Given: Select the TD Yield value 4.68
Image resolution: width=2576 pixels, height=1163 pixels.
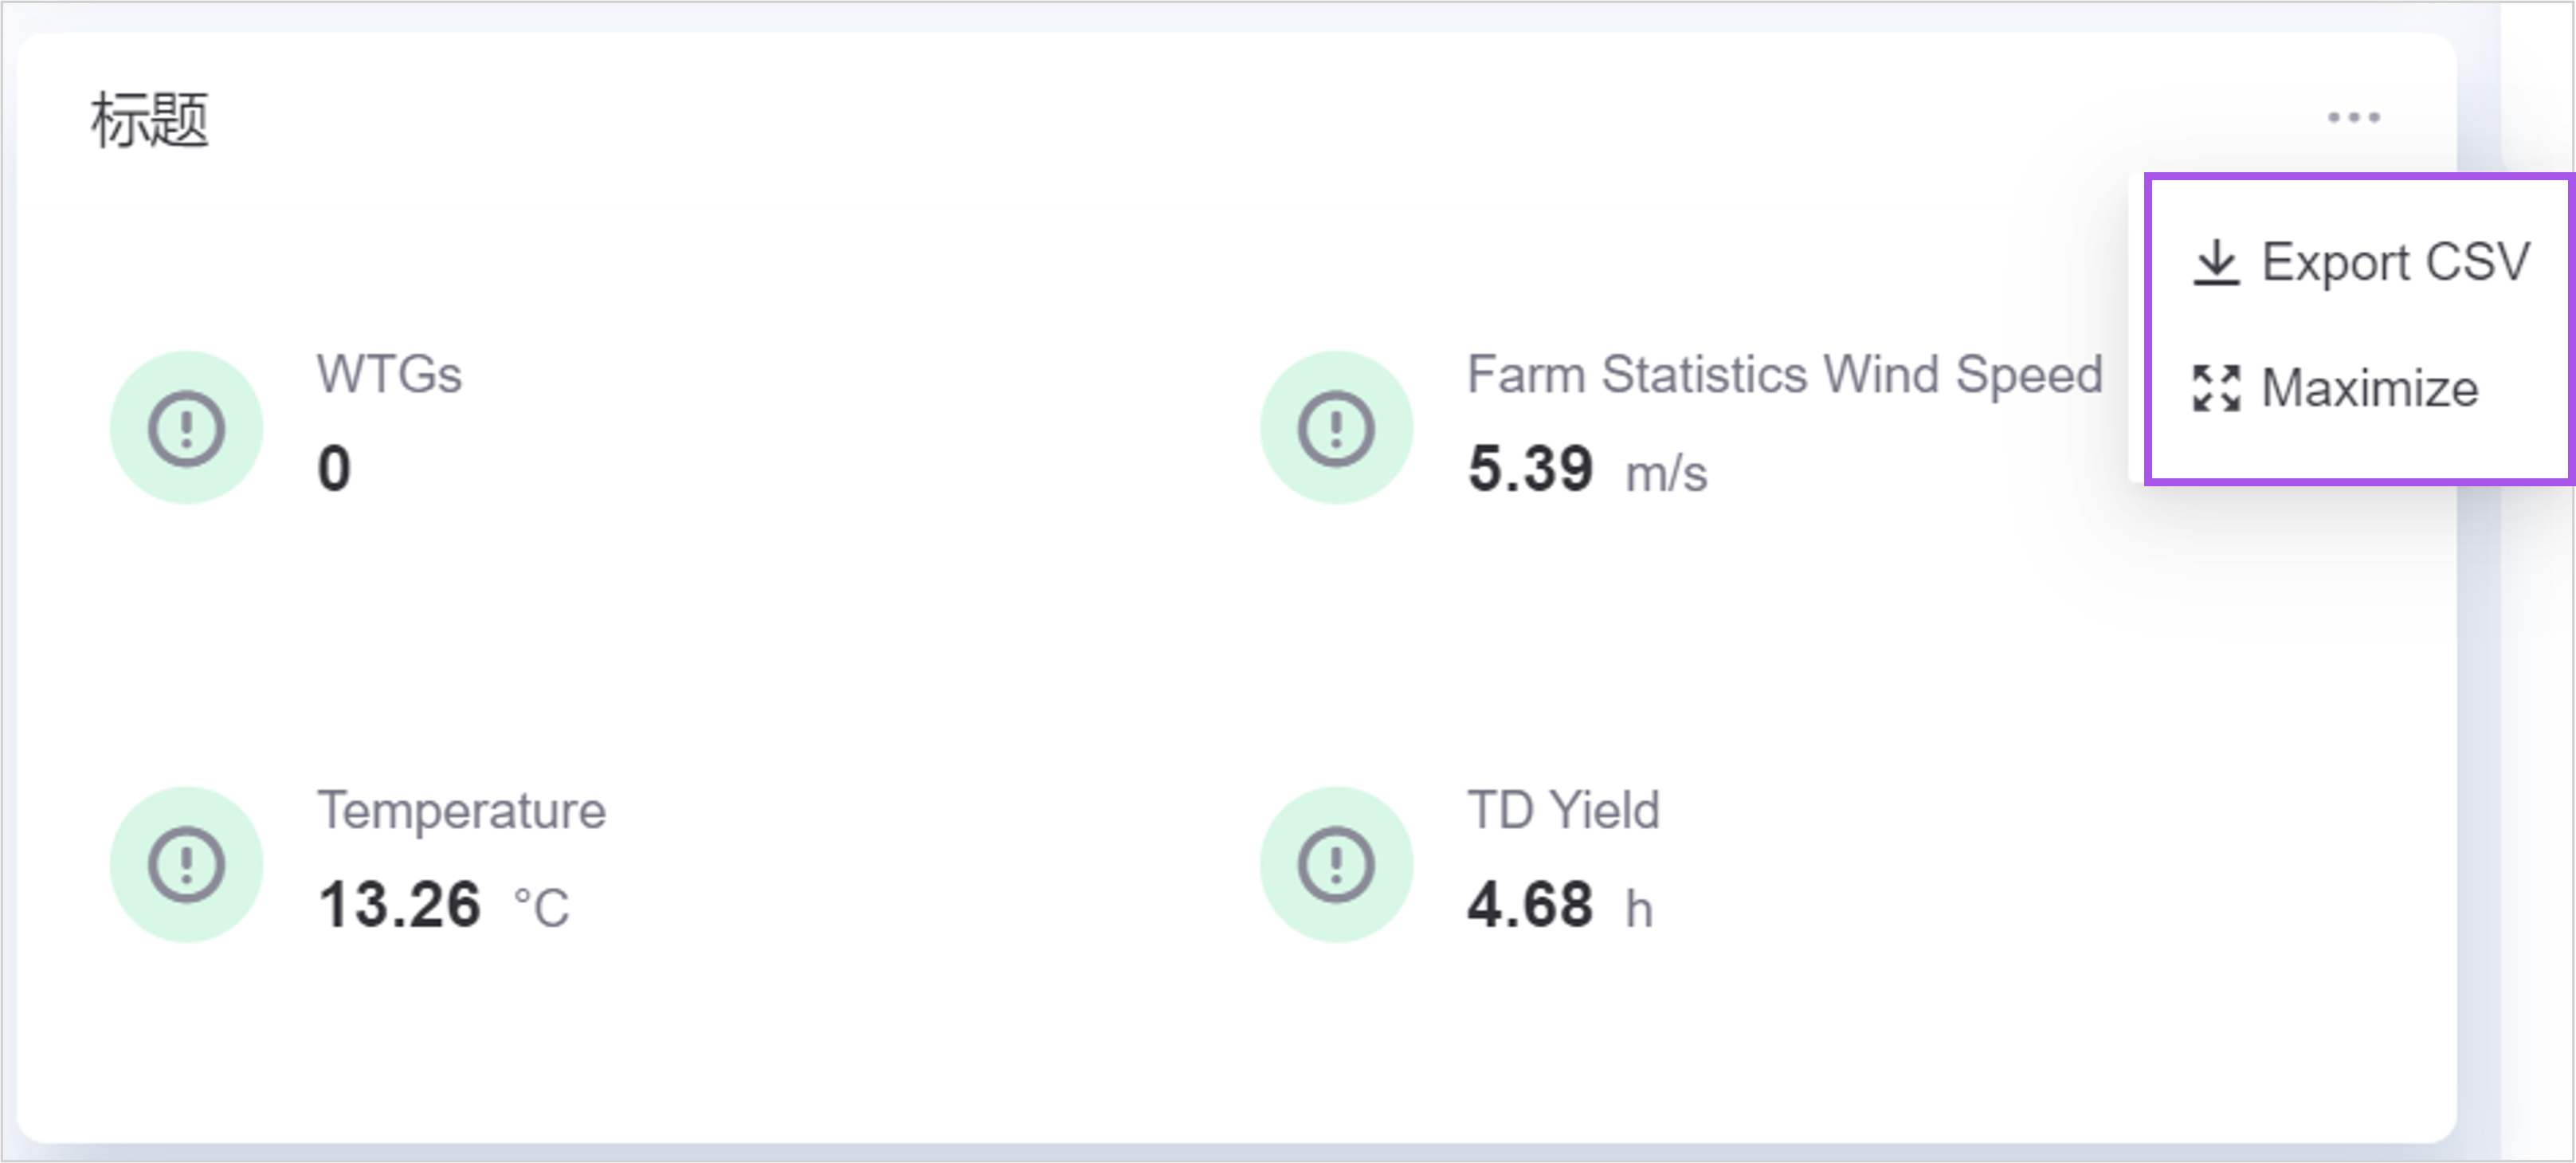Looking at the screenshot, I should pyautogui.click(x=1530, y=904).
